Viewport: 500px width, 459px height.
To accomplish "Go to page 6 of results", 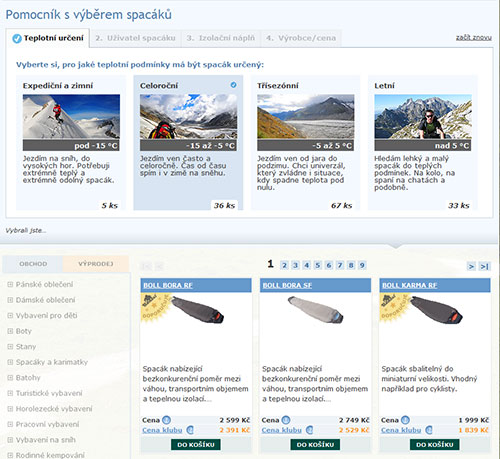I will pos(329,265).
